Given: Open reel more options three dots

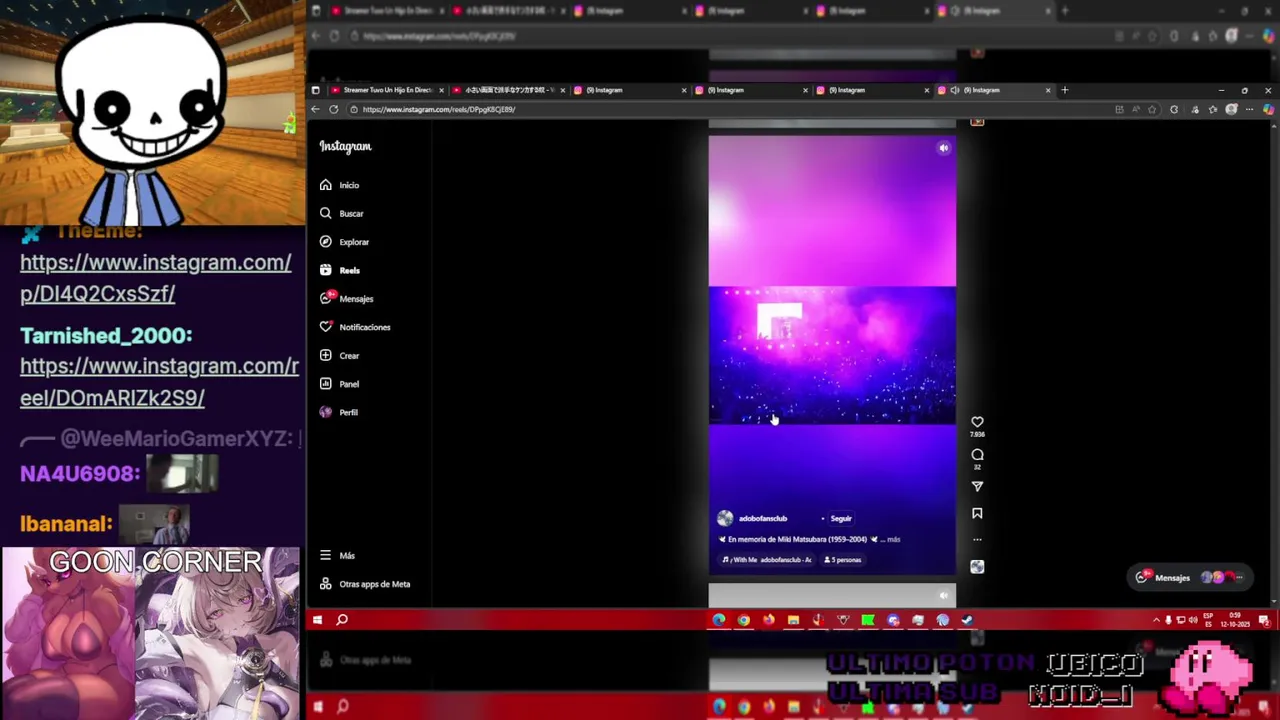Looking at the screenshot, I should pos(977,540).
